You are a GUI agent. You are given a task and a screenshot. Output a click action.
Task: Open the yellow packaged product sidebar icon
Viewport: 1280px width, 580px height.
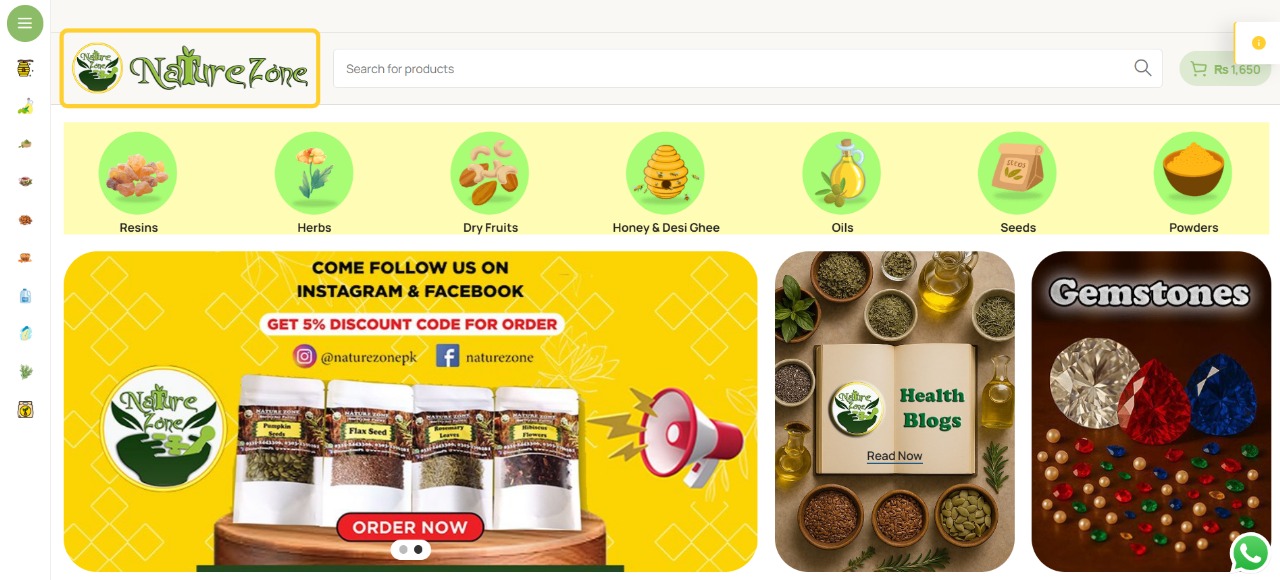click(25, 409)
